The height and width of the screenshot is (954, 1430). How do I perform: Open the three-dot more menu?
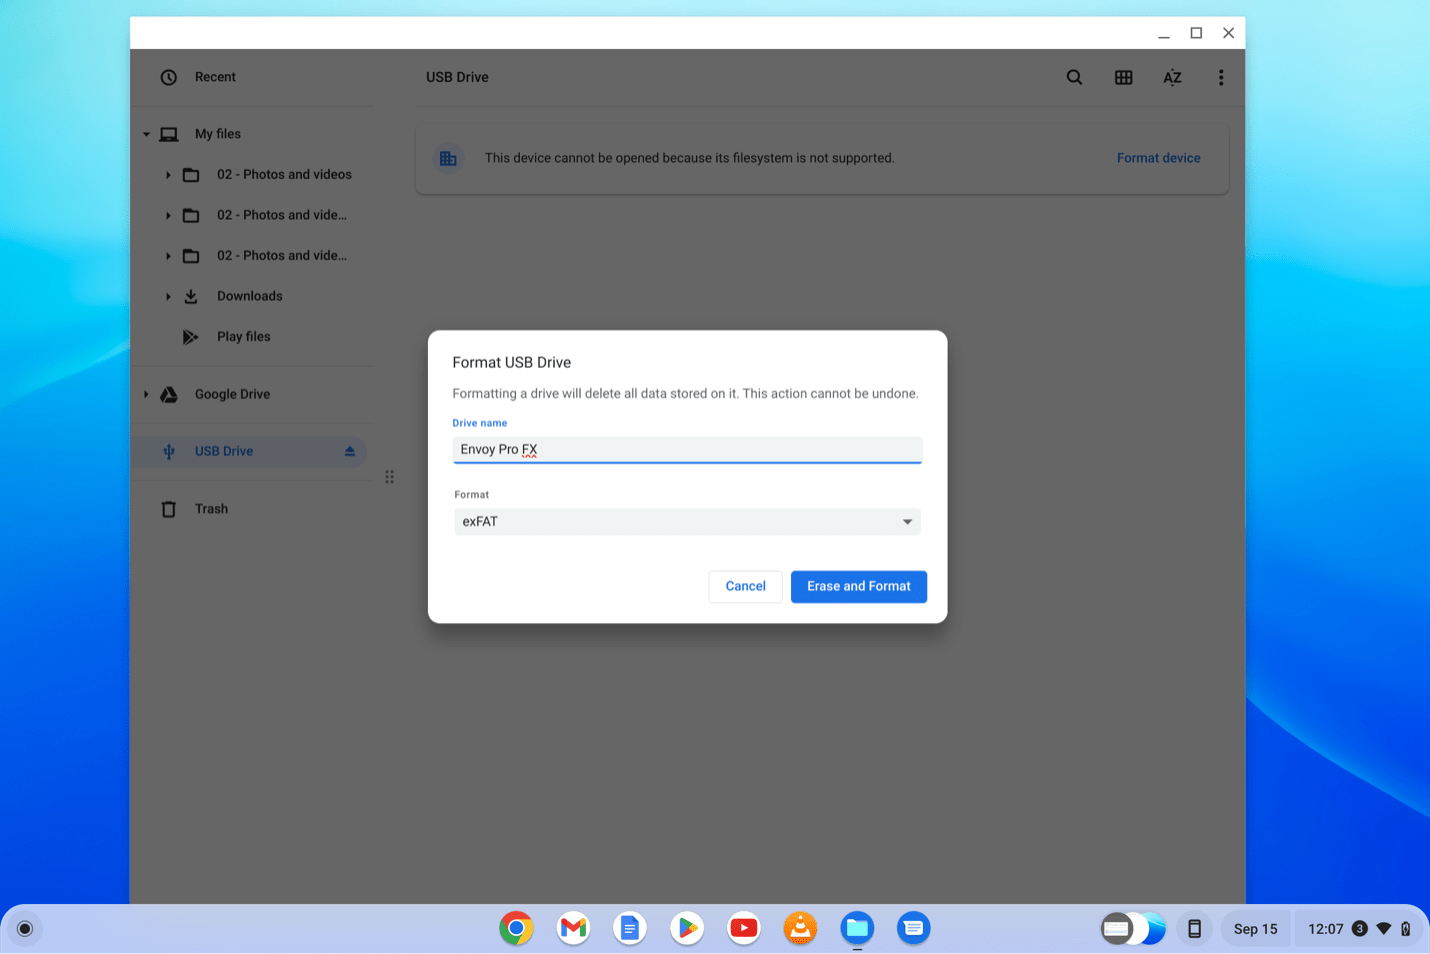pyautogui.click(x=1220, y=77)
